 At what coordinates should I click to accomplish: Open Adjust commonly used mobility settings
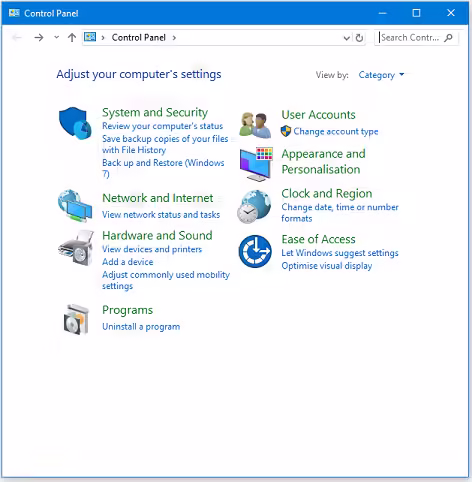pos(166,280)
